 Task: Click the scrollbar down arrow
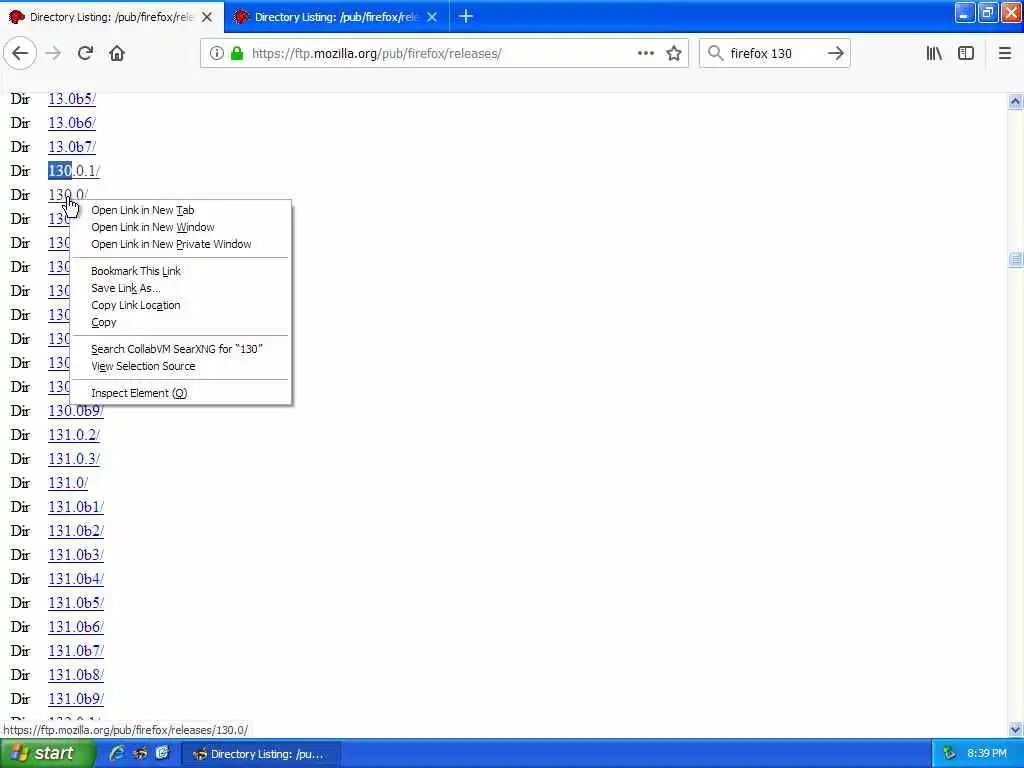pyautogui.click(x=1015, y=729)
